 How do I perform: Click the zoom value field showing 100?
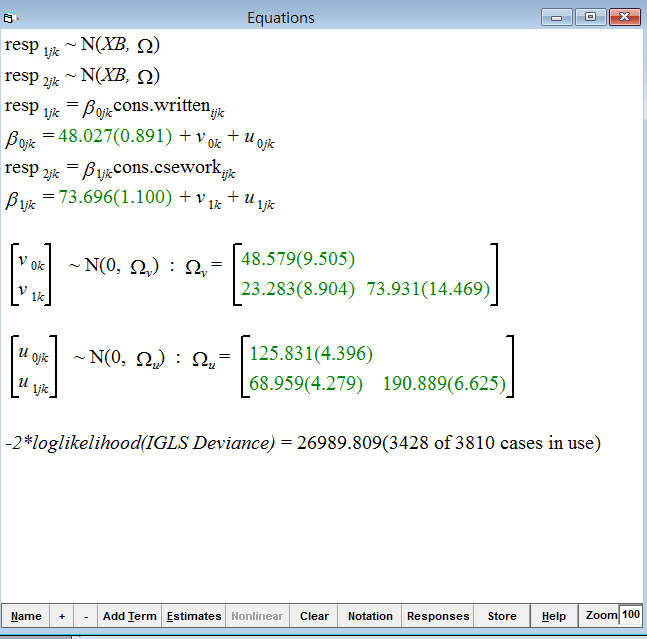pos(630,616)
